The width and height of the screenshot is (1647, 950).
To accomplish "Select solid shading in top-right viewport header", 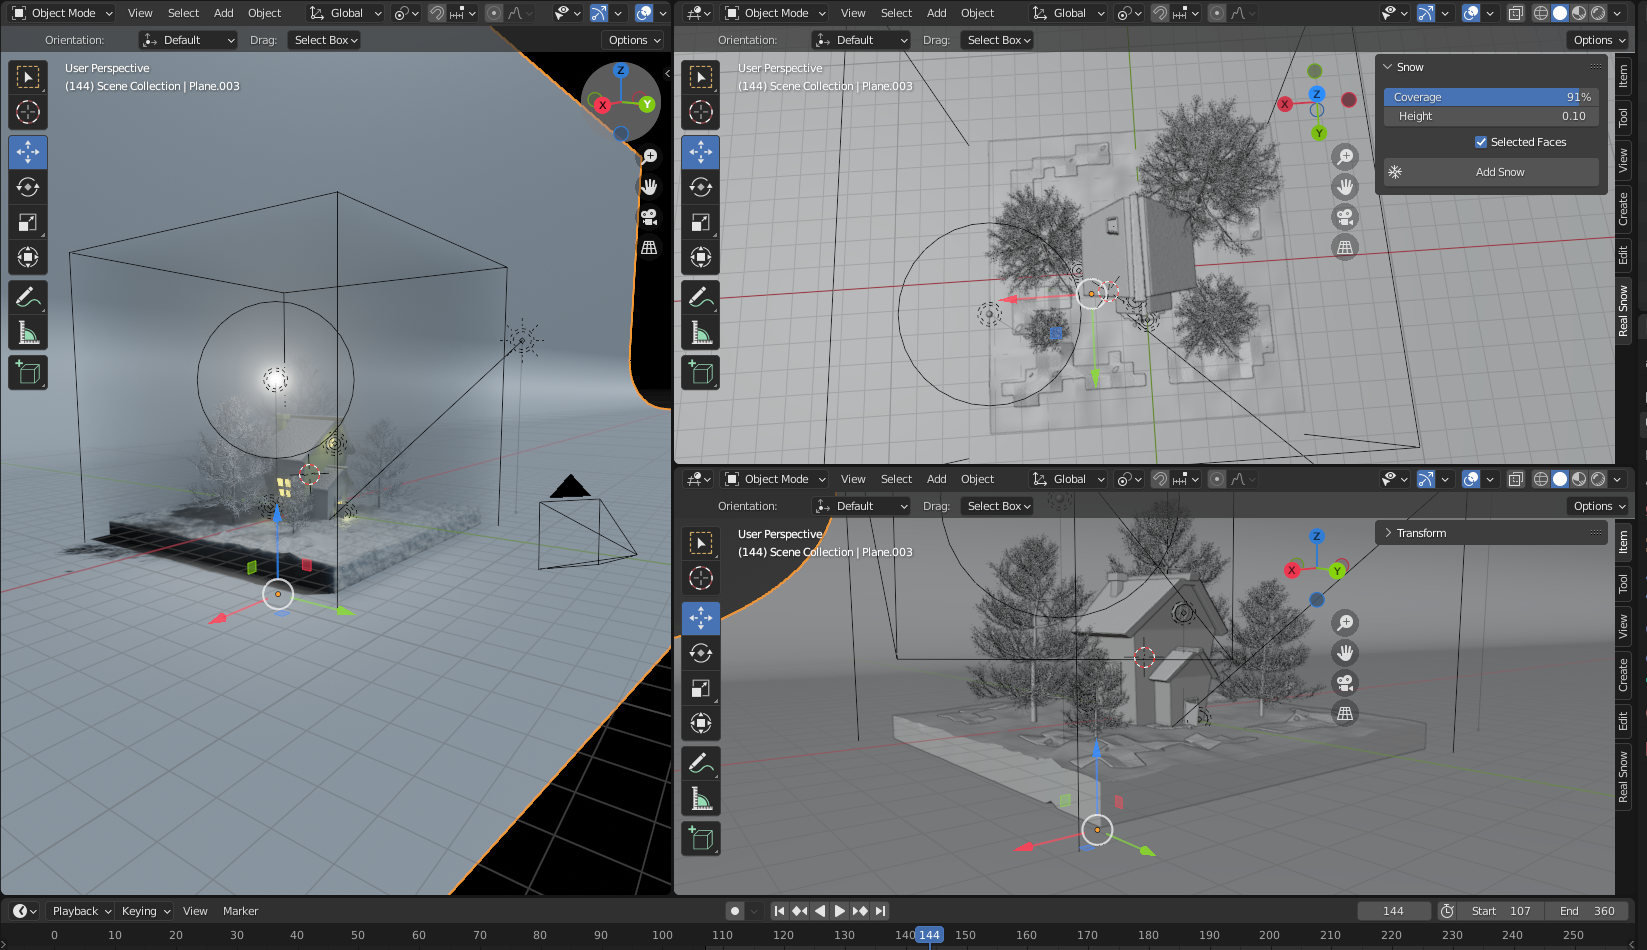I will (1560, 13).
